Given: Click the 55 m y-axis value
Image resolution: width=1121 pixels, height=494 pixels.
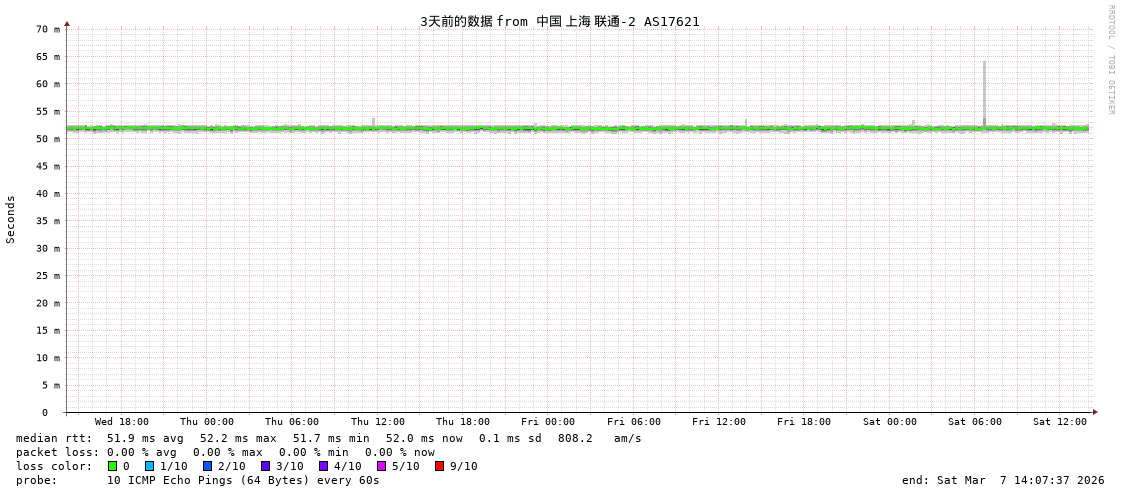Looking at the screenshot, I should coord(47,112).
